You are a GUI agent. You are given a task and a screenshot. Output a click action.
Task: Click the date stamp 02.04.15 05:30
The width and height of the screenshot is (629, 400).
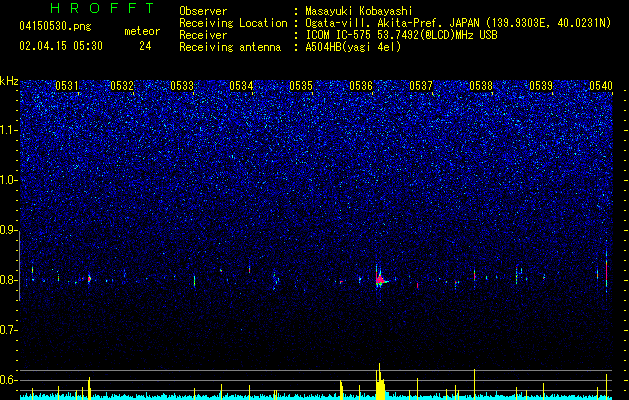[61, 46]
